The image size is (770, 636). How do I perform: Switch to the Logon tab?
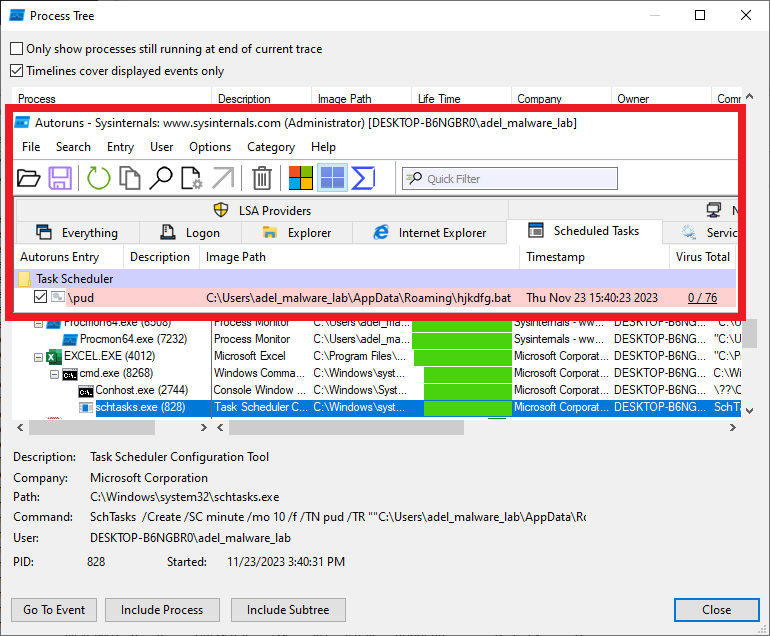pyautogui.click(x=191, y=232)
